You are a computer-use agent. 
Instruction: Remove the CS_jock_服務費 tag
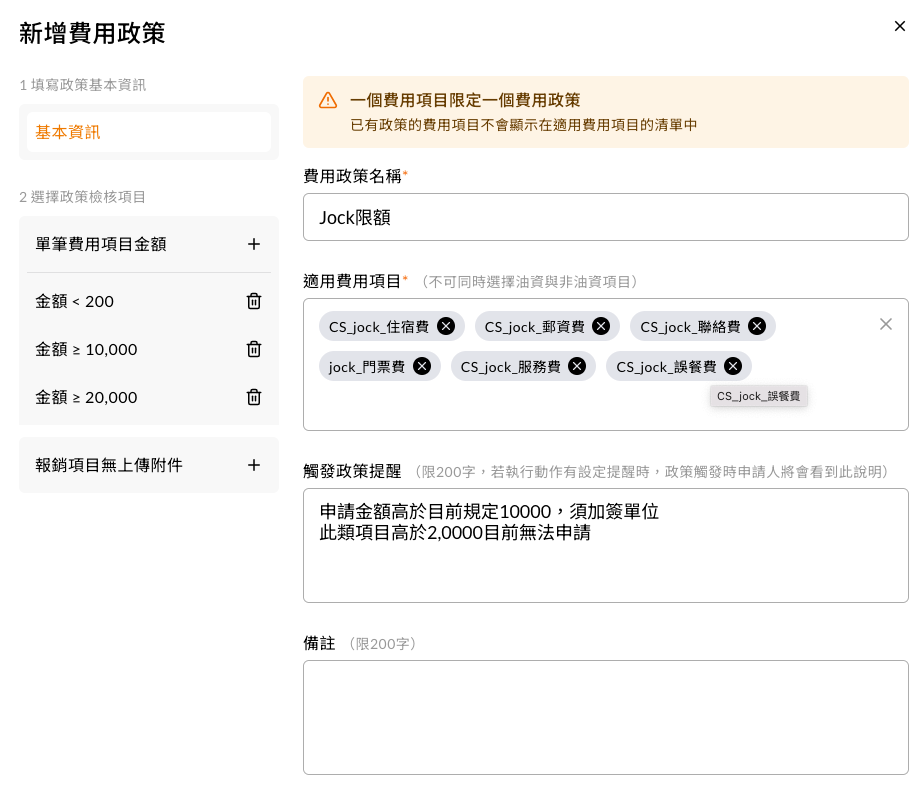577,366
